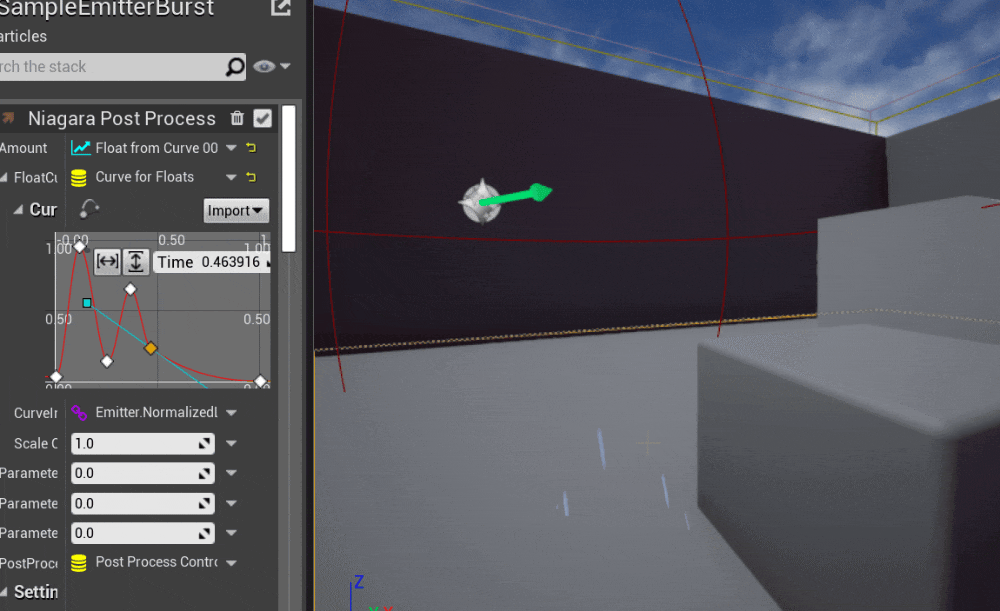Click the curve templates icon beside Curve

pyautogui.click(x=89, y=209)
